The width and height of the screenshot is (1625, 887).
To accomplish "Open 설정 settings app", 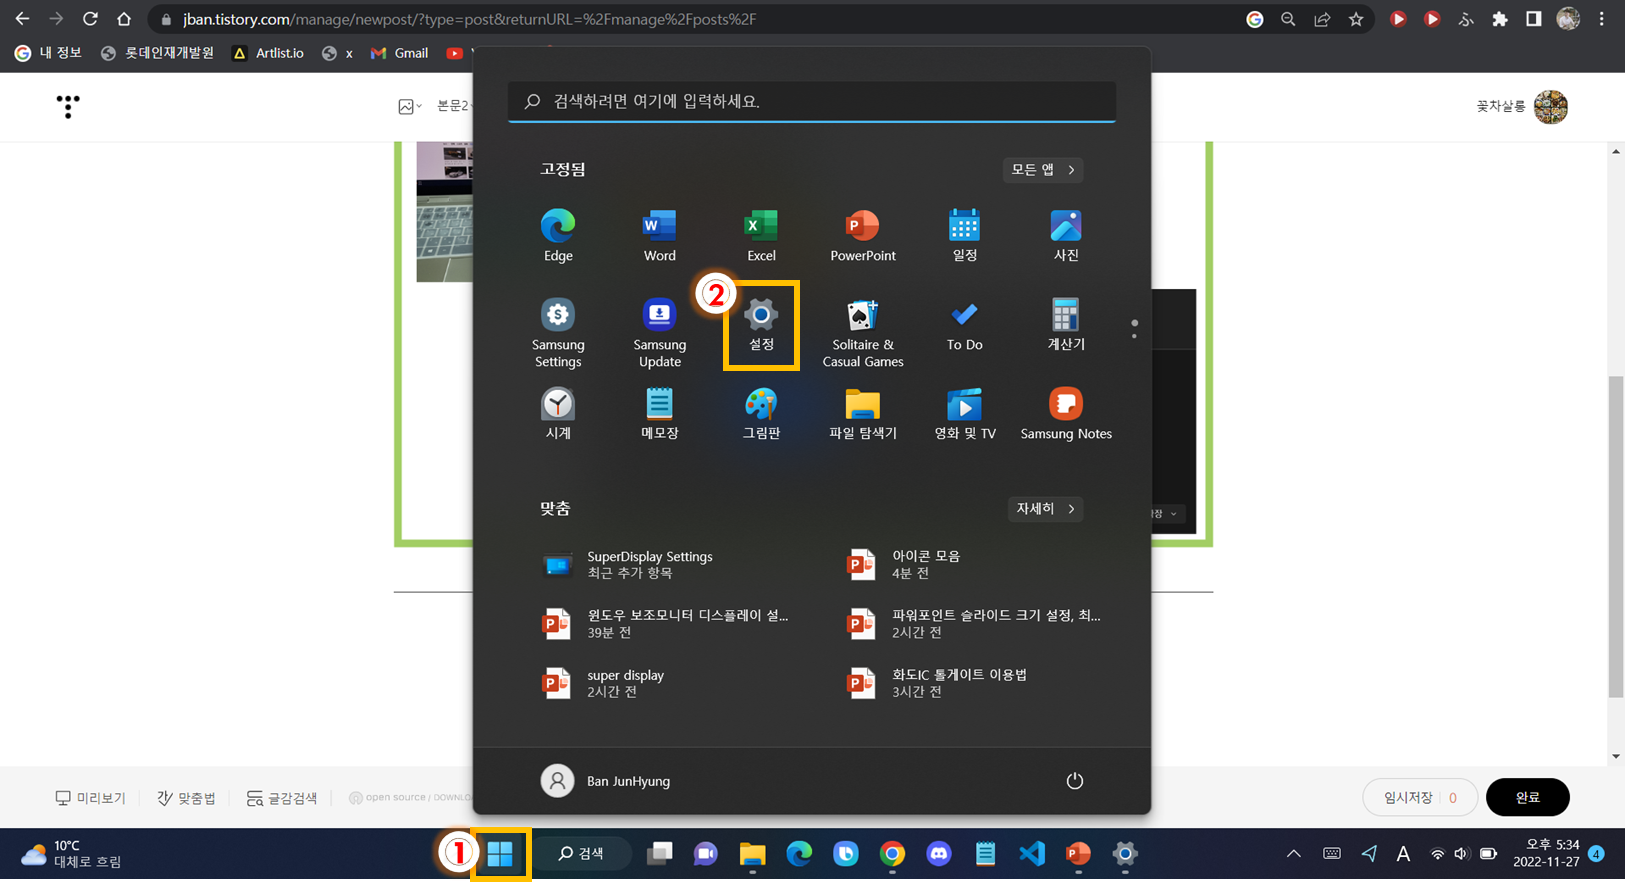I will pyautogui.click(x=761, y=326).
